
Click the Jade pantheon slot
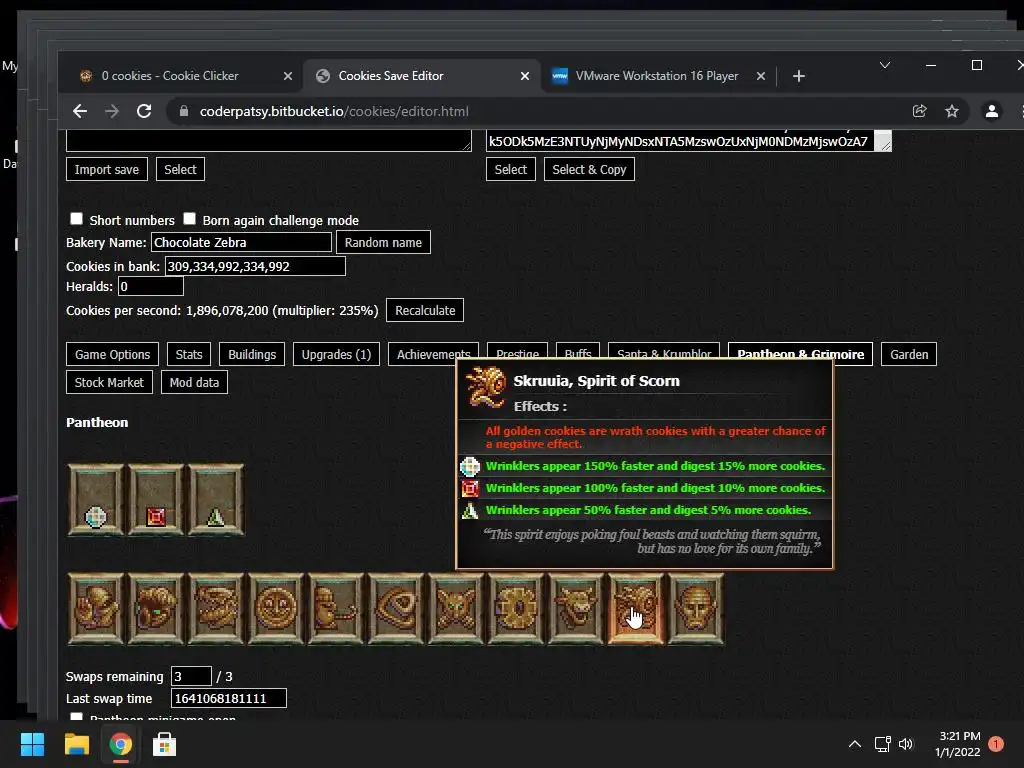pyautogui.click(x=216, y=500)
